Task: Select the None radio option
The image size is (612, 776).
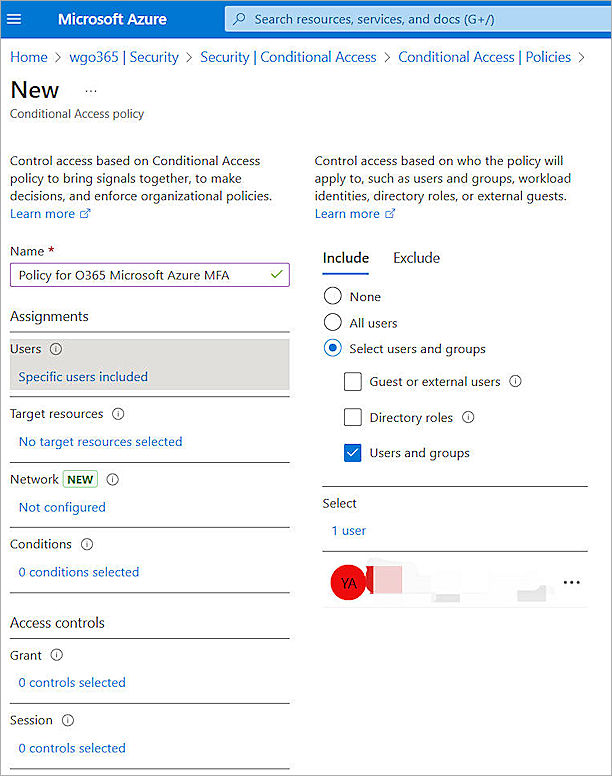Action: point(333,297)
